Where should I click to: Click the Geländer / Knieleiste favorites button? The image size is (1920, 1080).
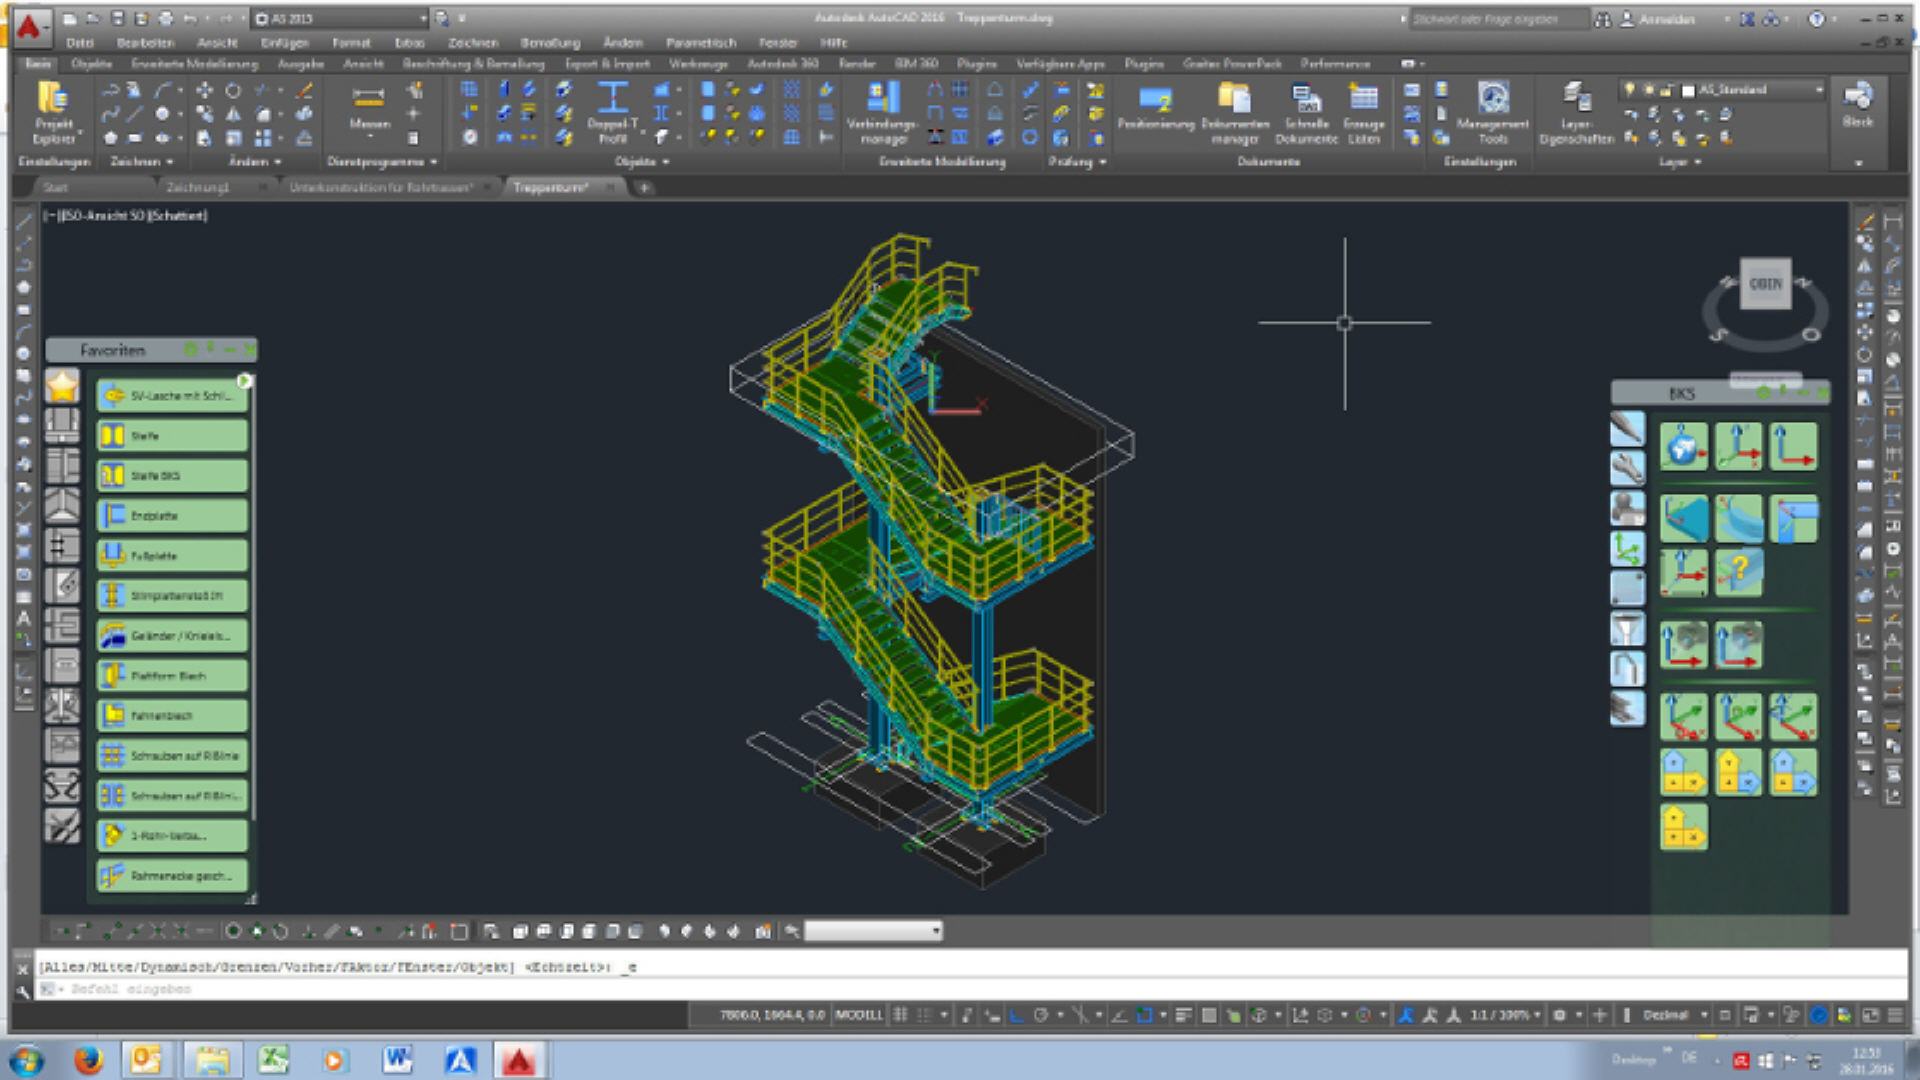(x=172, y=636)
